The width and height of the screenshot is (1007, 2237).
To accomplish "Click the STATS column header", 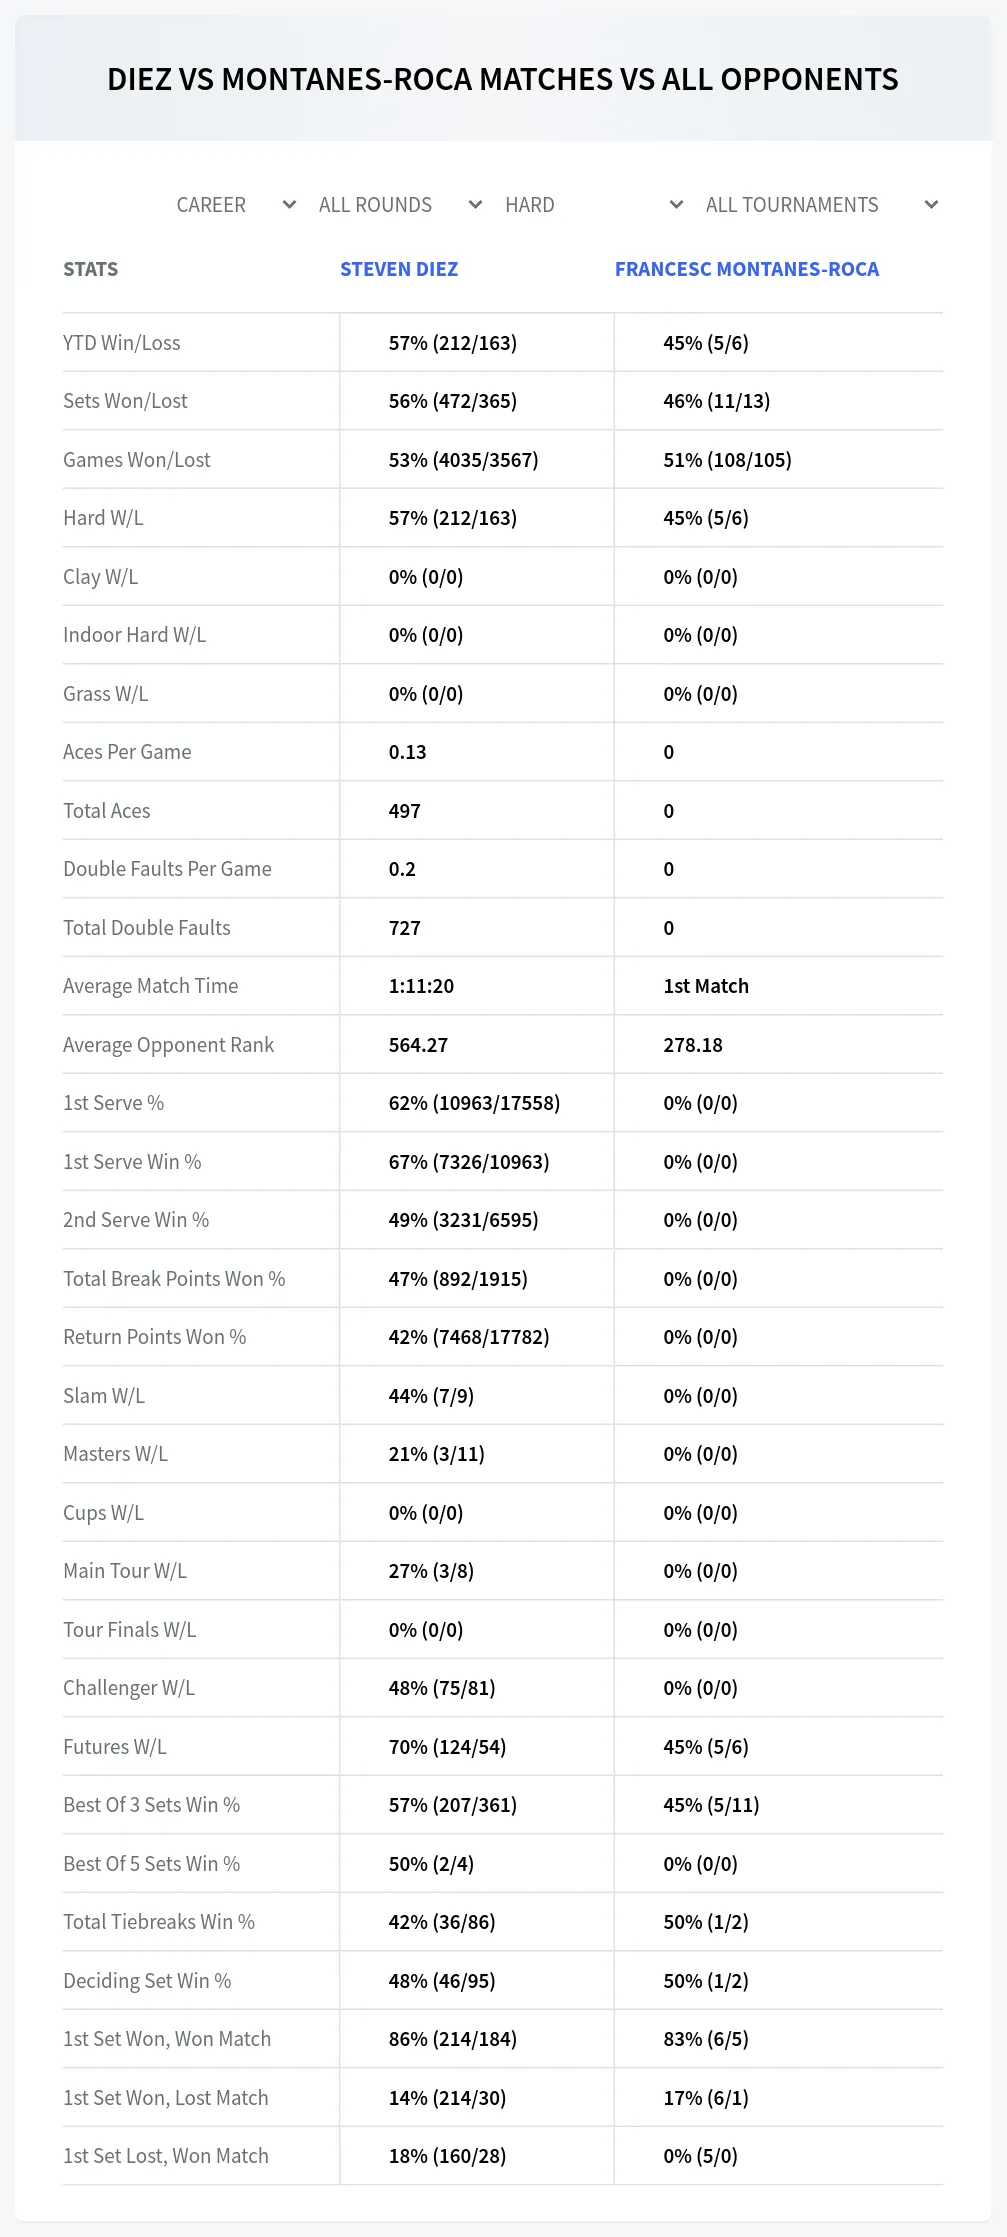I will click(91, 269).
